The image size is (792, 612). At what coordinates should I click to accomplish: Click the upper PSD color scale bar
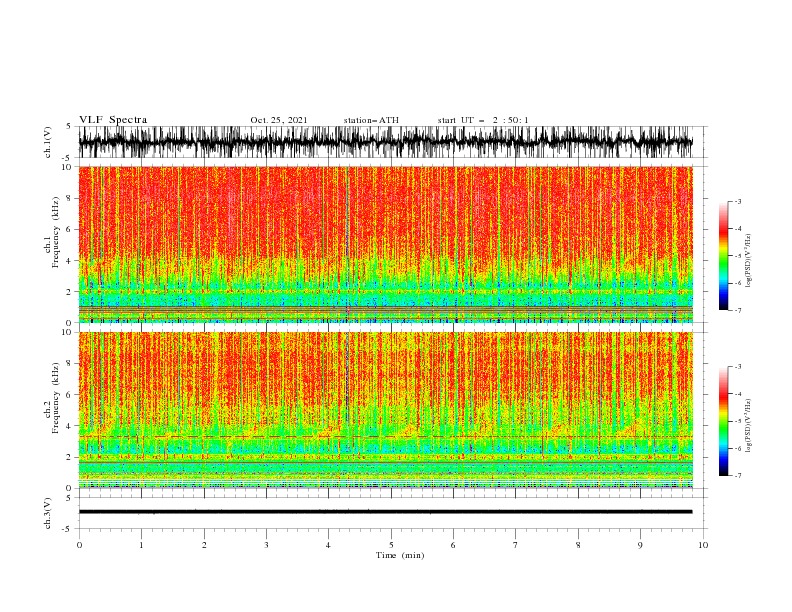click(x=723, y=255)
